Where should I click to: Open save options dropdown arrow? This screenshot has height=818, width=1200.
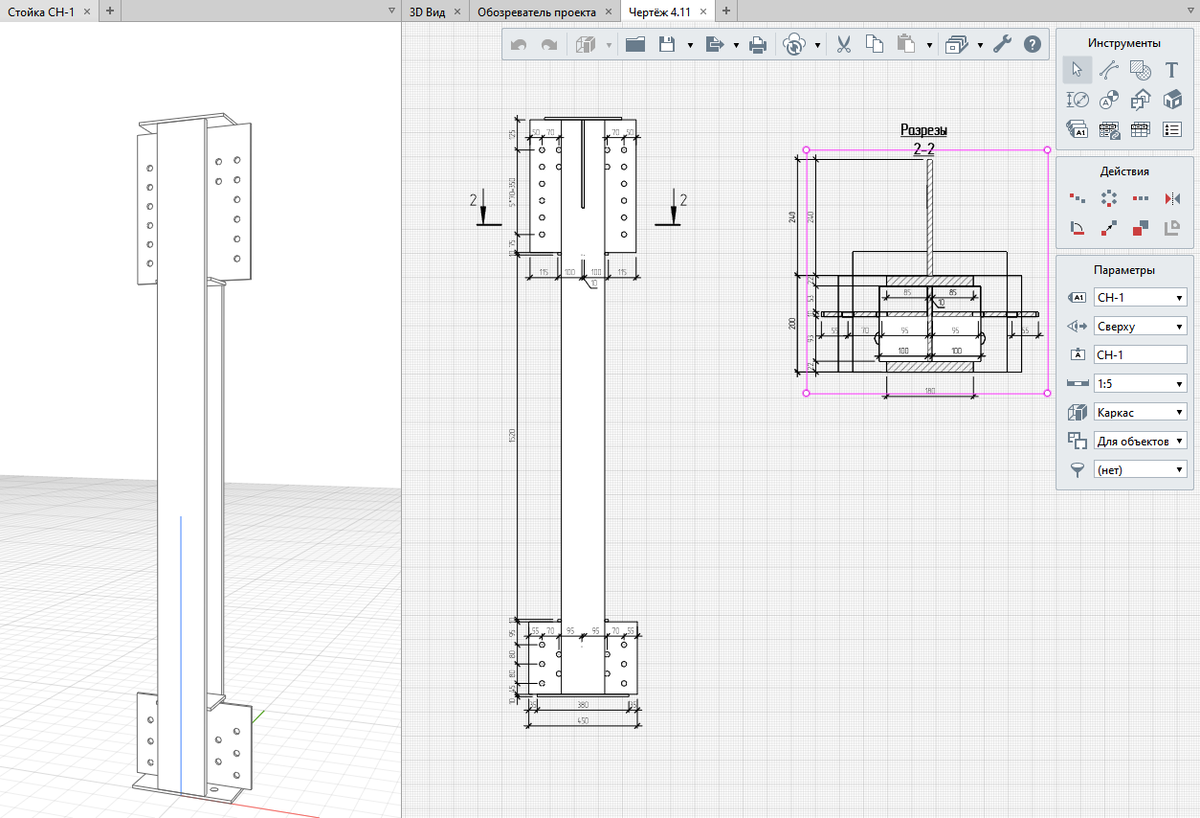pos(691,45)
